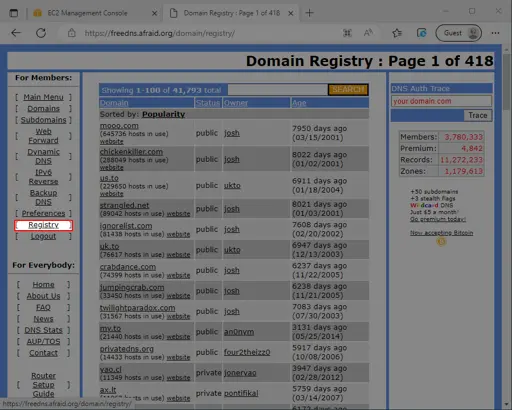This screenshot has height=410, width=512.
Task: Click owner jonervao link
Action: point(240,373)
